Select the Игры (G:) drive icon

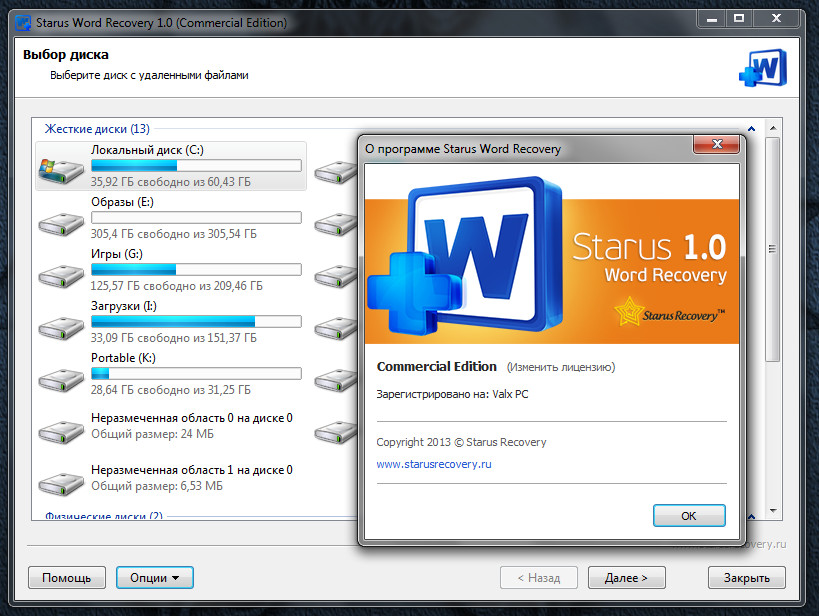[x=61, y=276]
